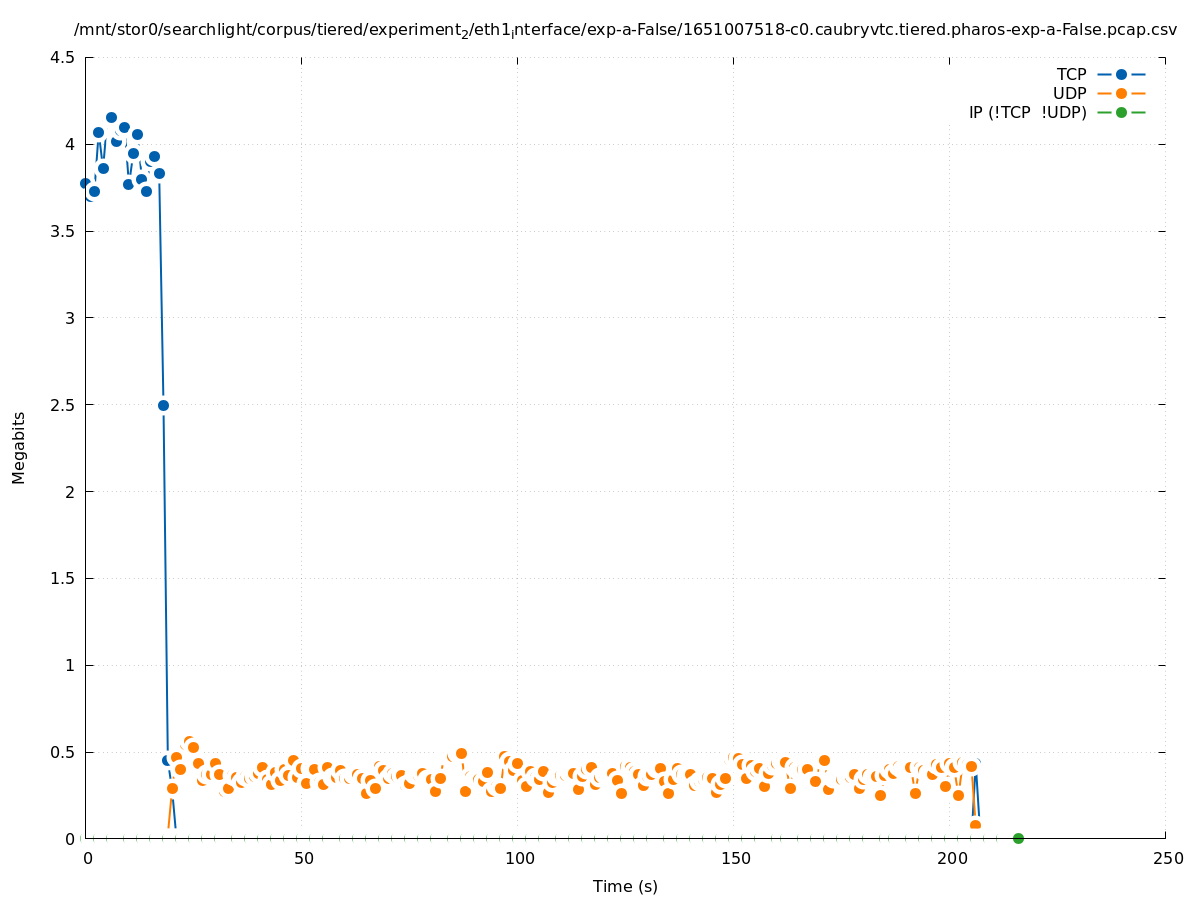Click the Megabits y-axis label
Screen dimensions: 1197x900
[x=19, y=447]
